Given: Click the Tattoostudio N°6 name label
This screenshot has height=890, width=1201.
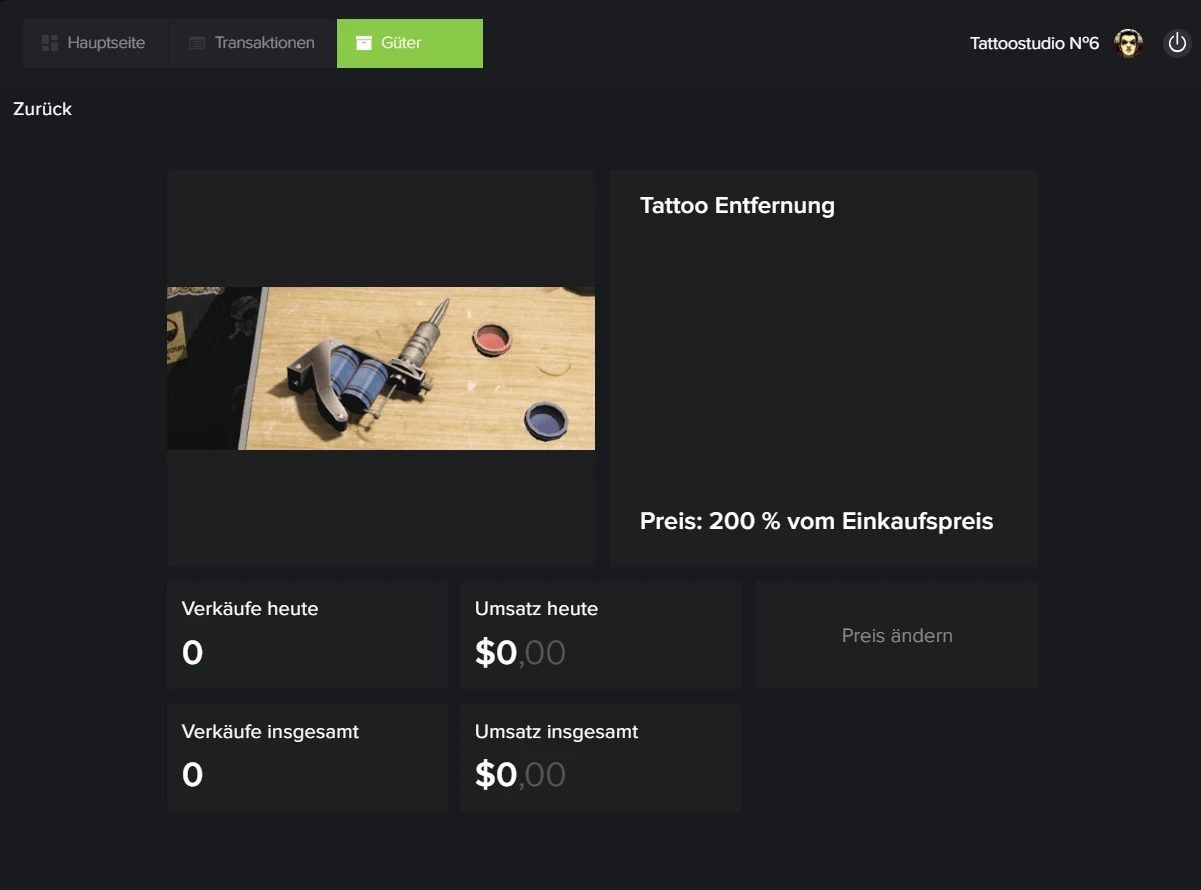Looking at the screenshot, I should tap(1034, 44).
